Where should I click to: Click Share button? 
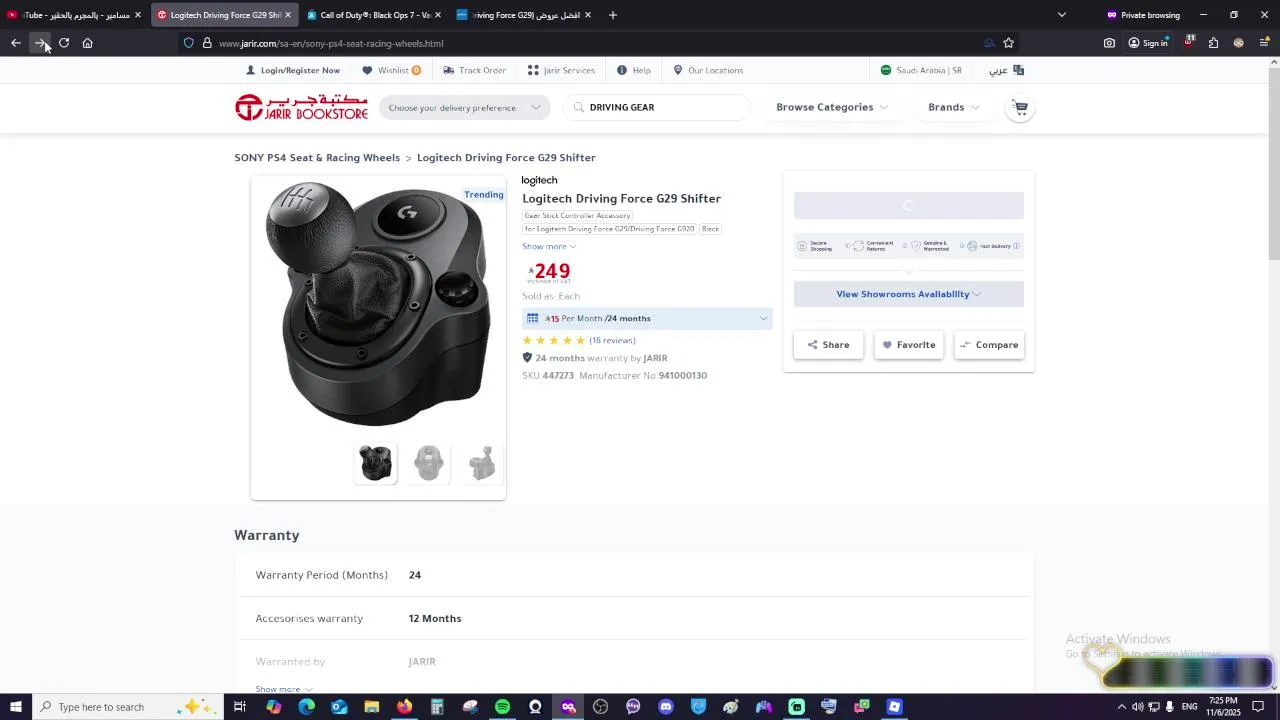(828, 345)
